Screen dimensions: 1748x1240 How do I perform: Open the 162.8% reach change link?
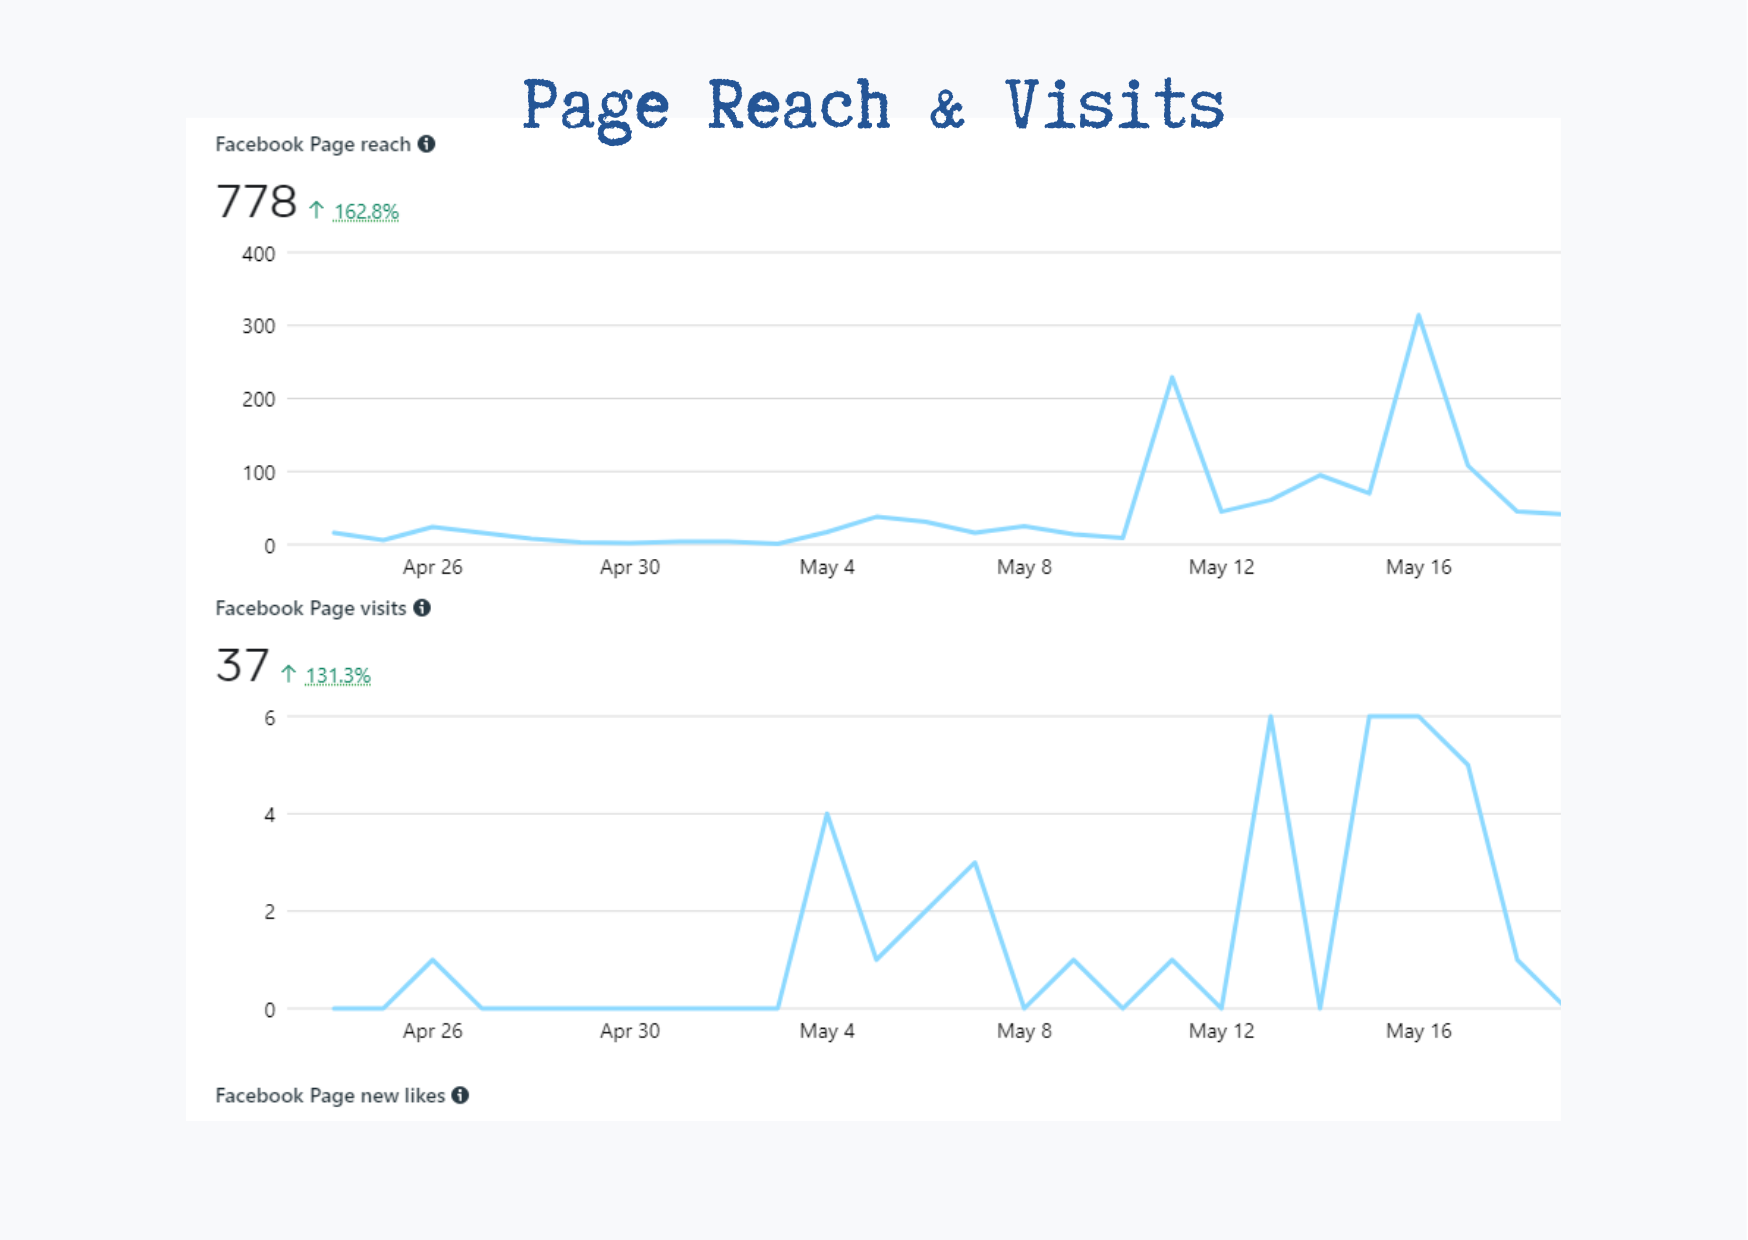(x=366, y=211)
